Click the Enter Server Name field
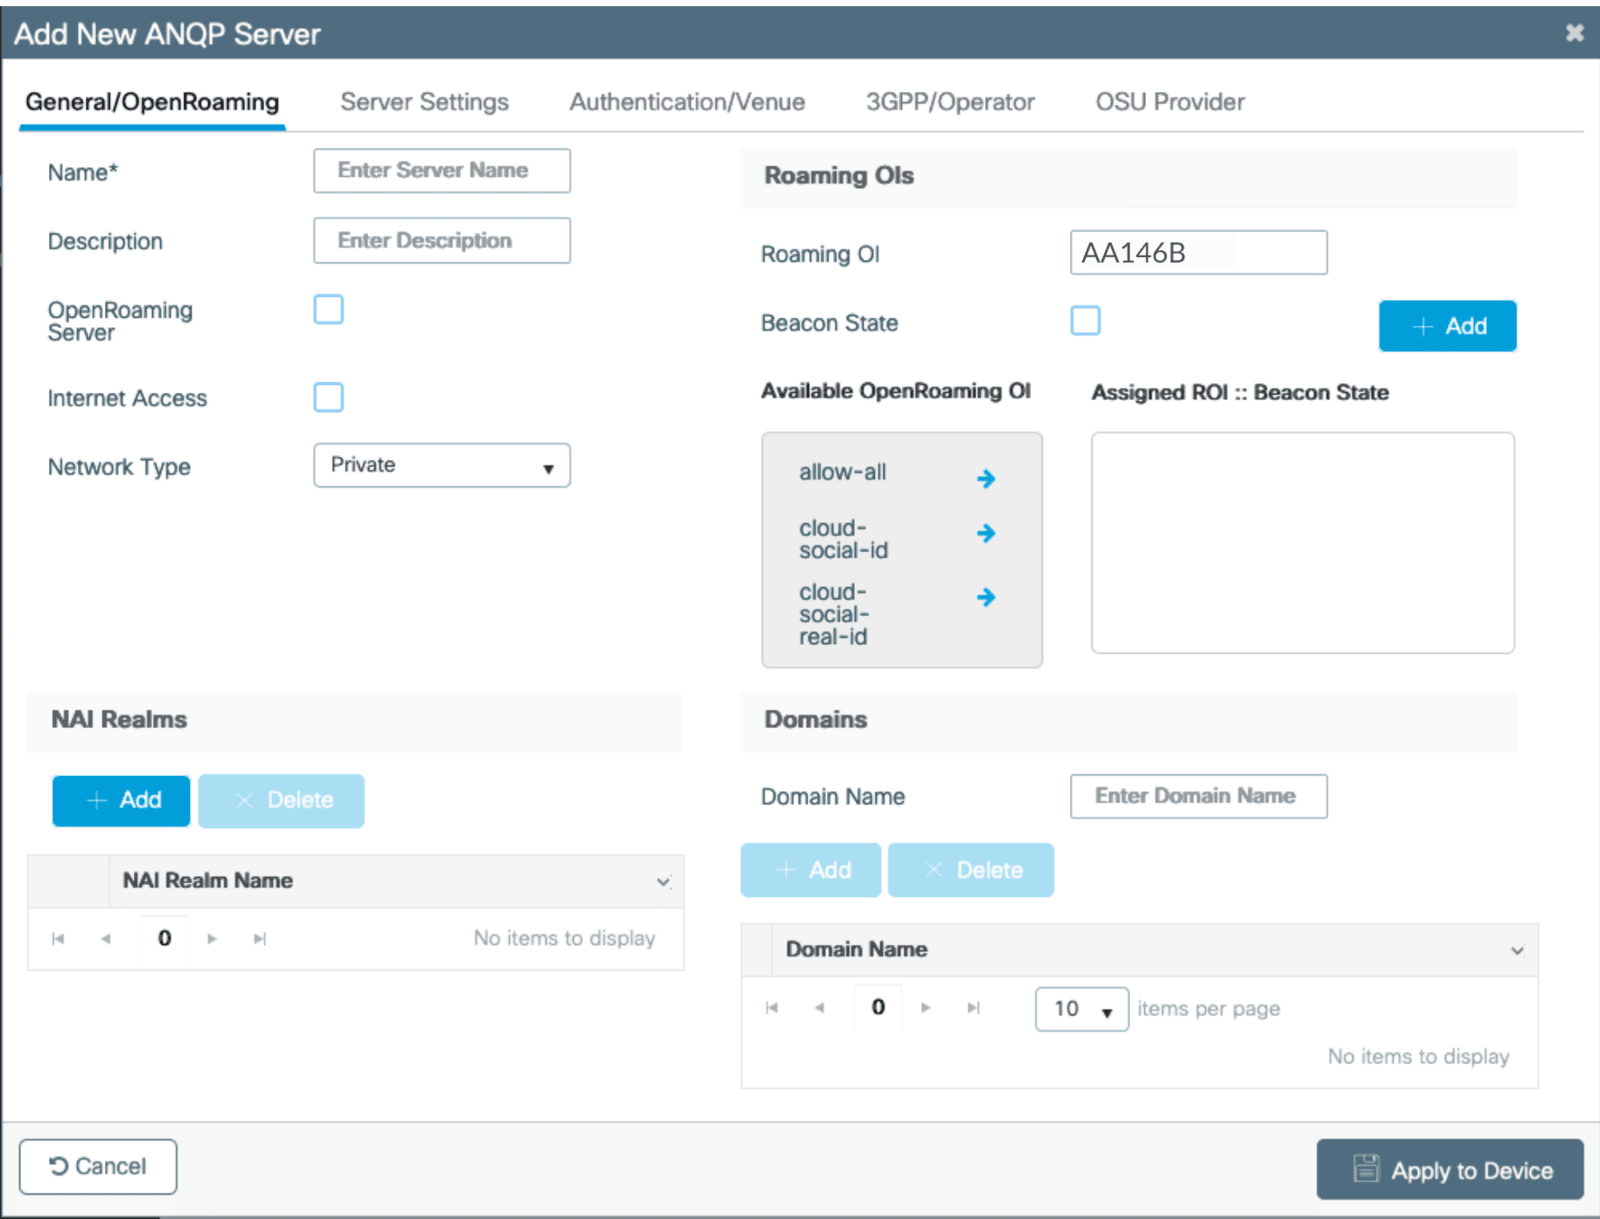 tap(442, 171)
